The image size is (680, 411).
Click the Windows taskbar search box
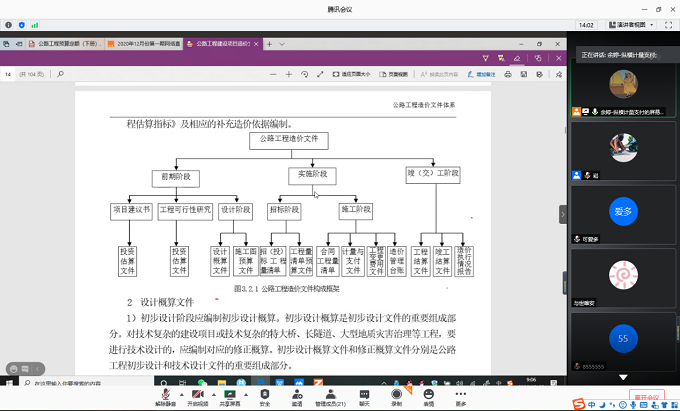tap(86, 383)
